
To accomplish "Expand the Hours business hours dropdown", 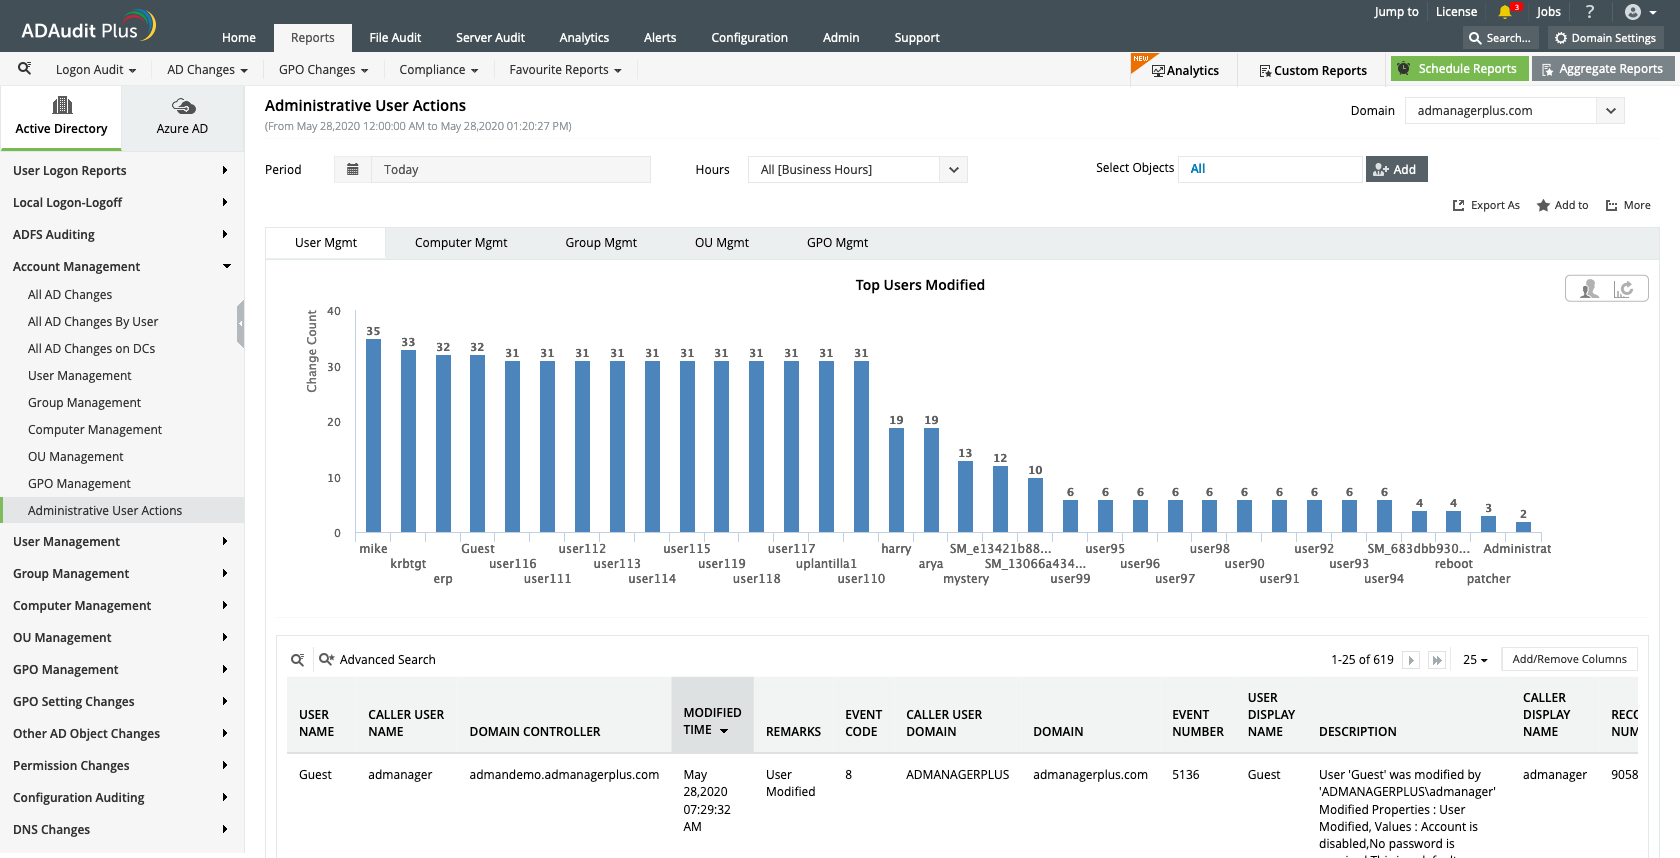I will 953,170.
